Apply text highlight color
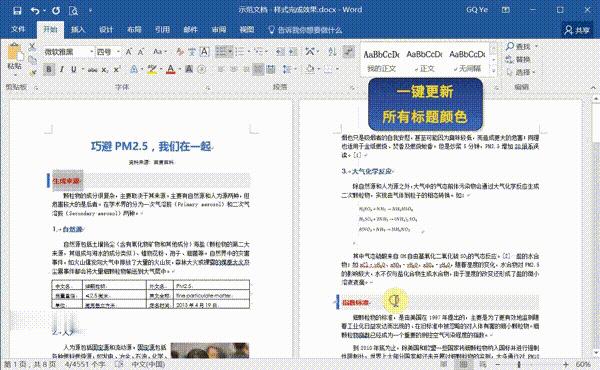 (x=152, y=69)
